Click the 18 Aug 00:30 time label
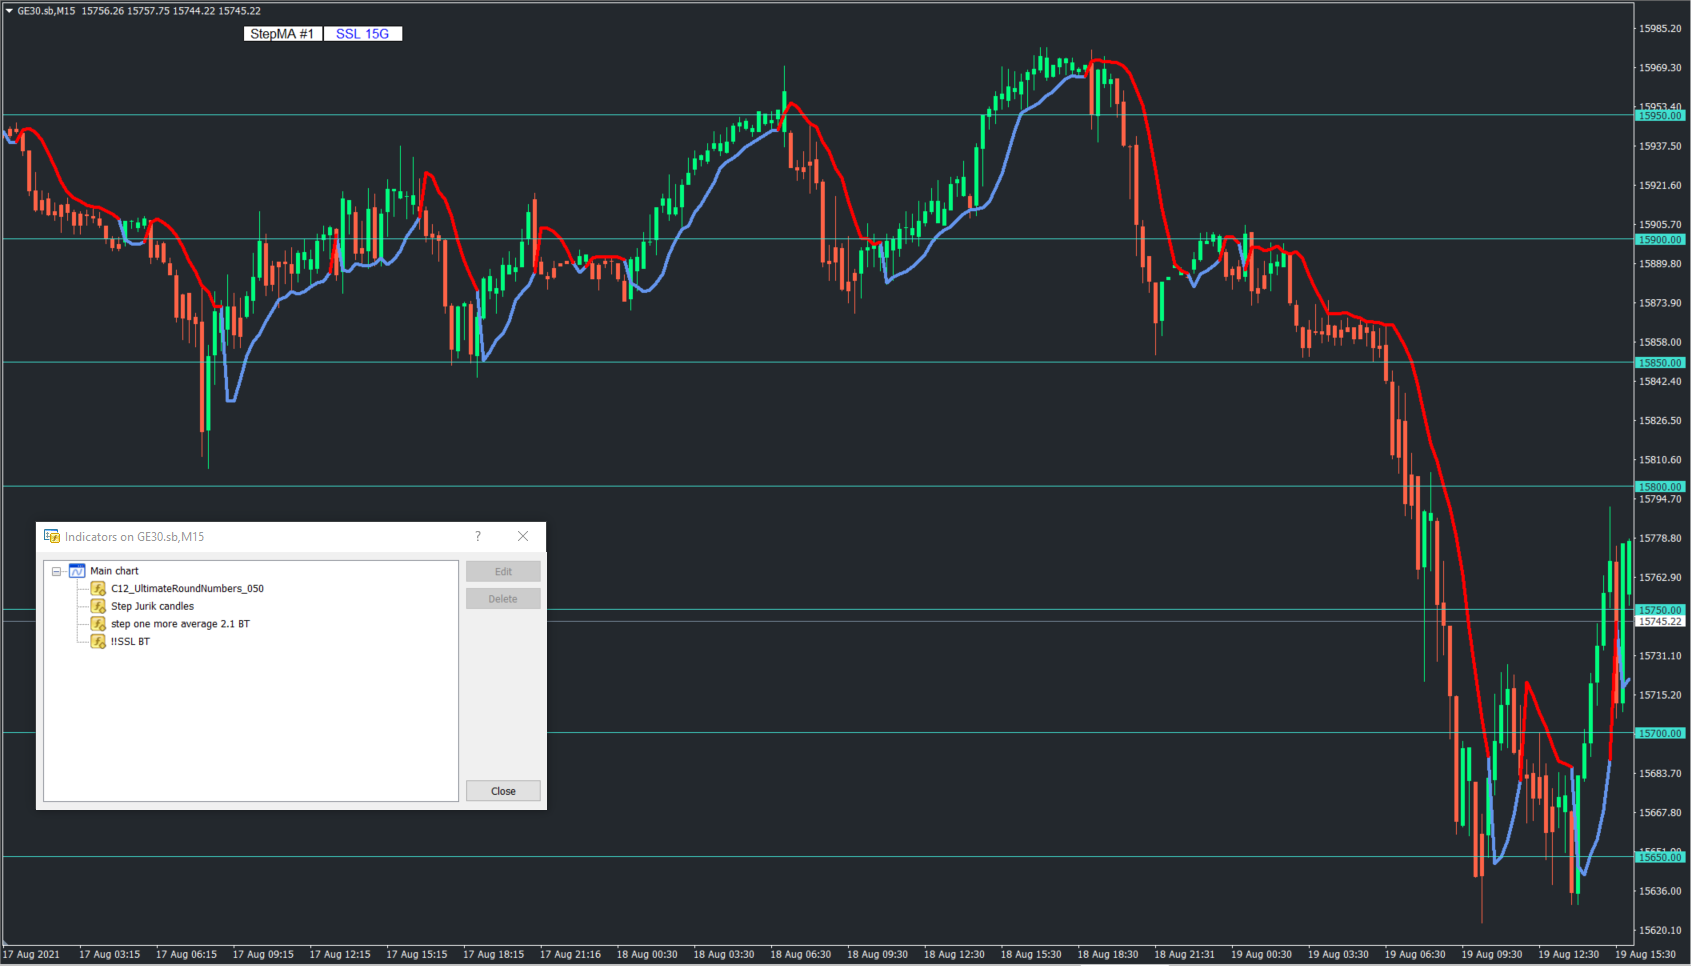 (x=647, y=955)
